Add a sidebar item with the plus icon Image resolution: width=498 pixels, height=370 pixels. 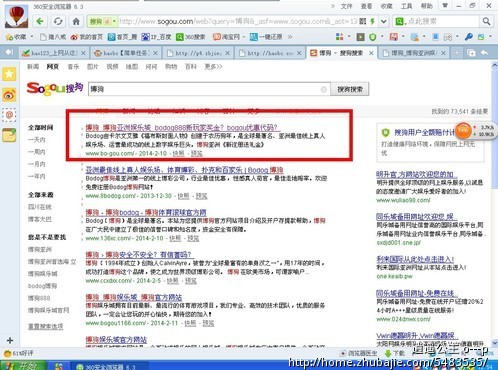pyautogui.click(x=10, y=340)
